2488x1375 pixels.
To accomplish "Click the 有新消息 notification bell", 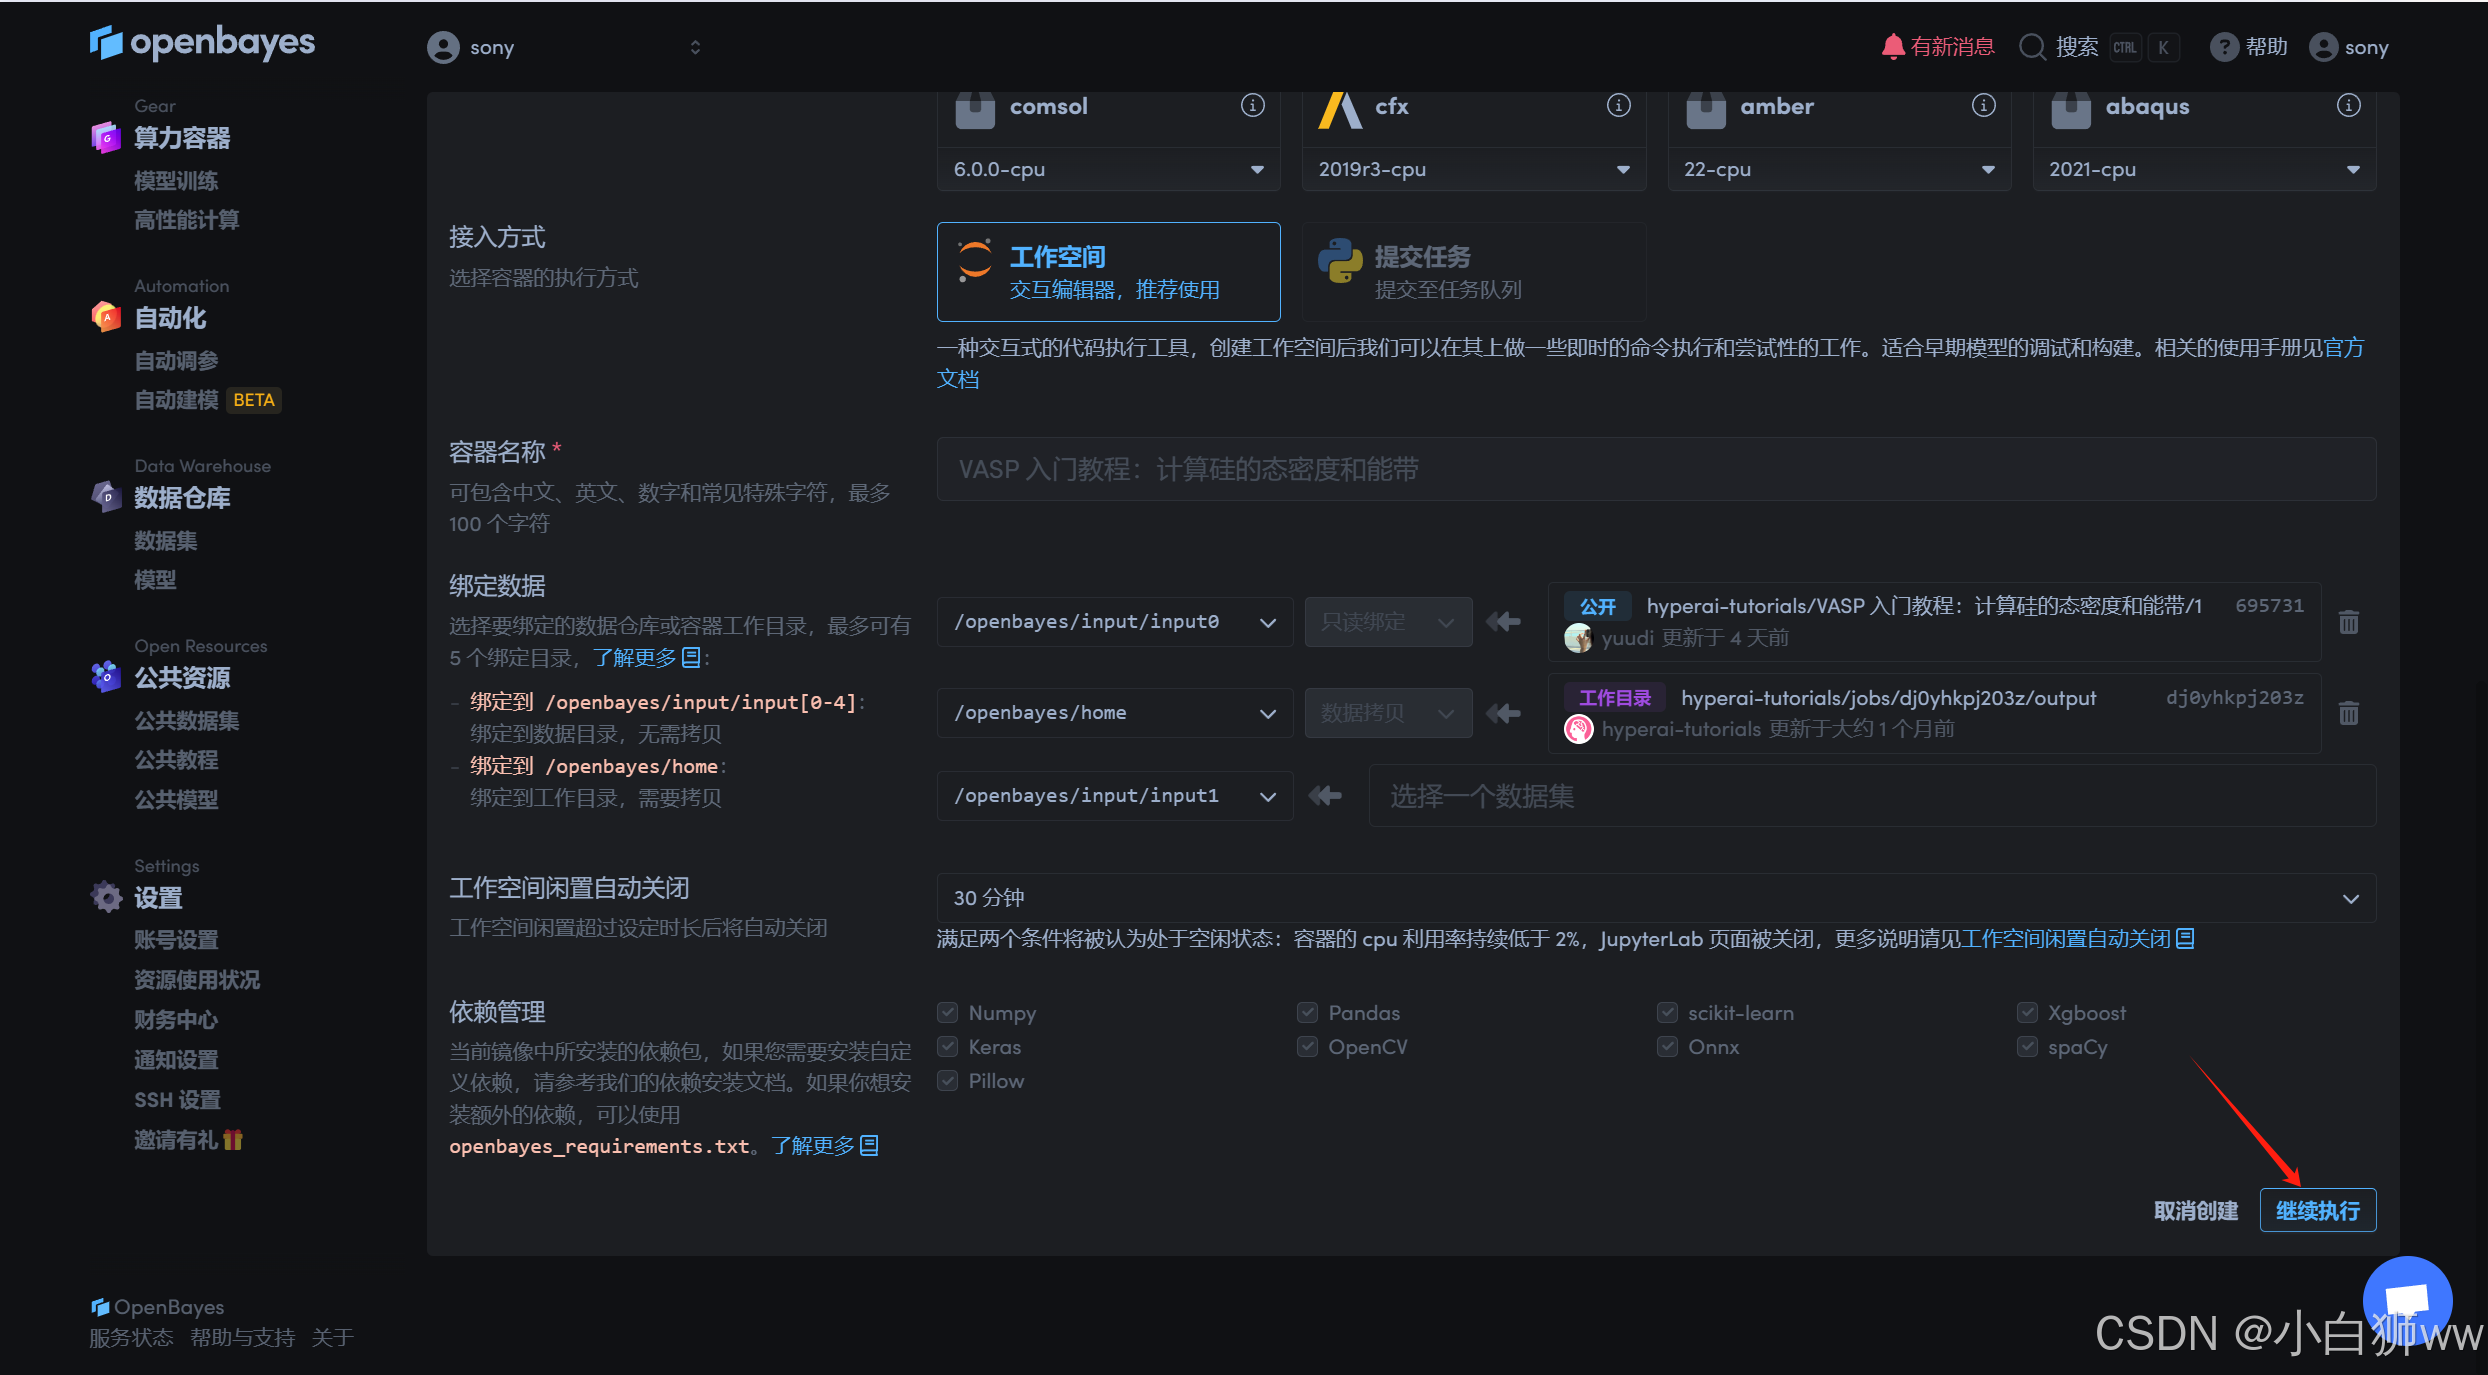I will (x=1892, y=47).
